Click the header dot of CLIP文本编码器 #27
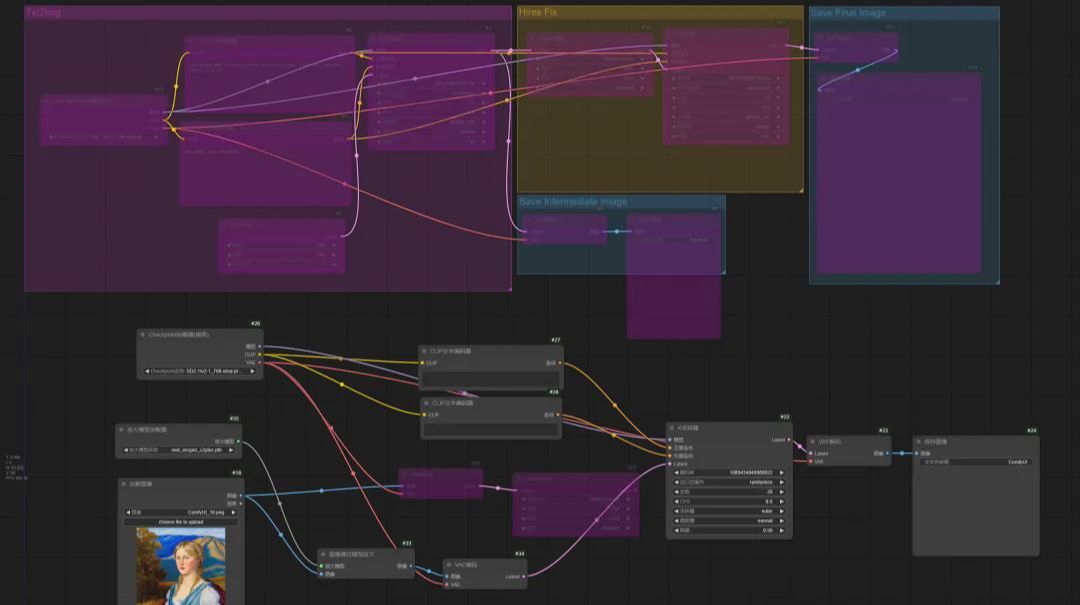This screenshot has width=1080, height=605. 423,350
